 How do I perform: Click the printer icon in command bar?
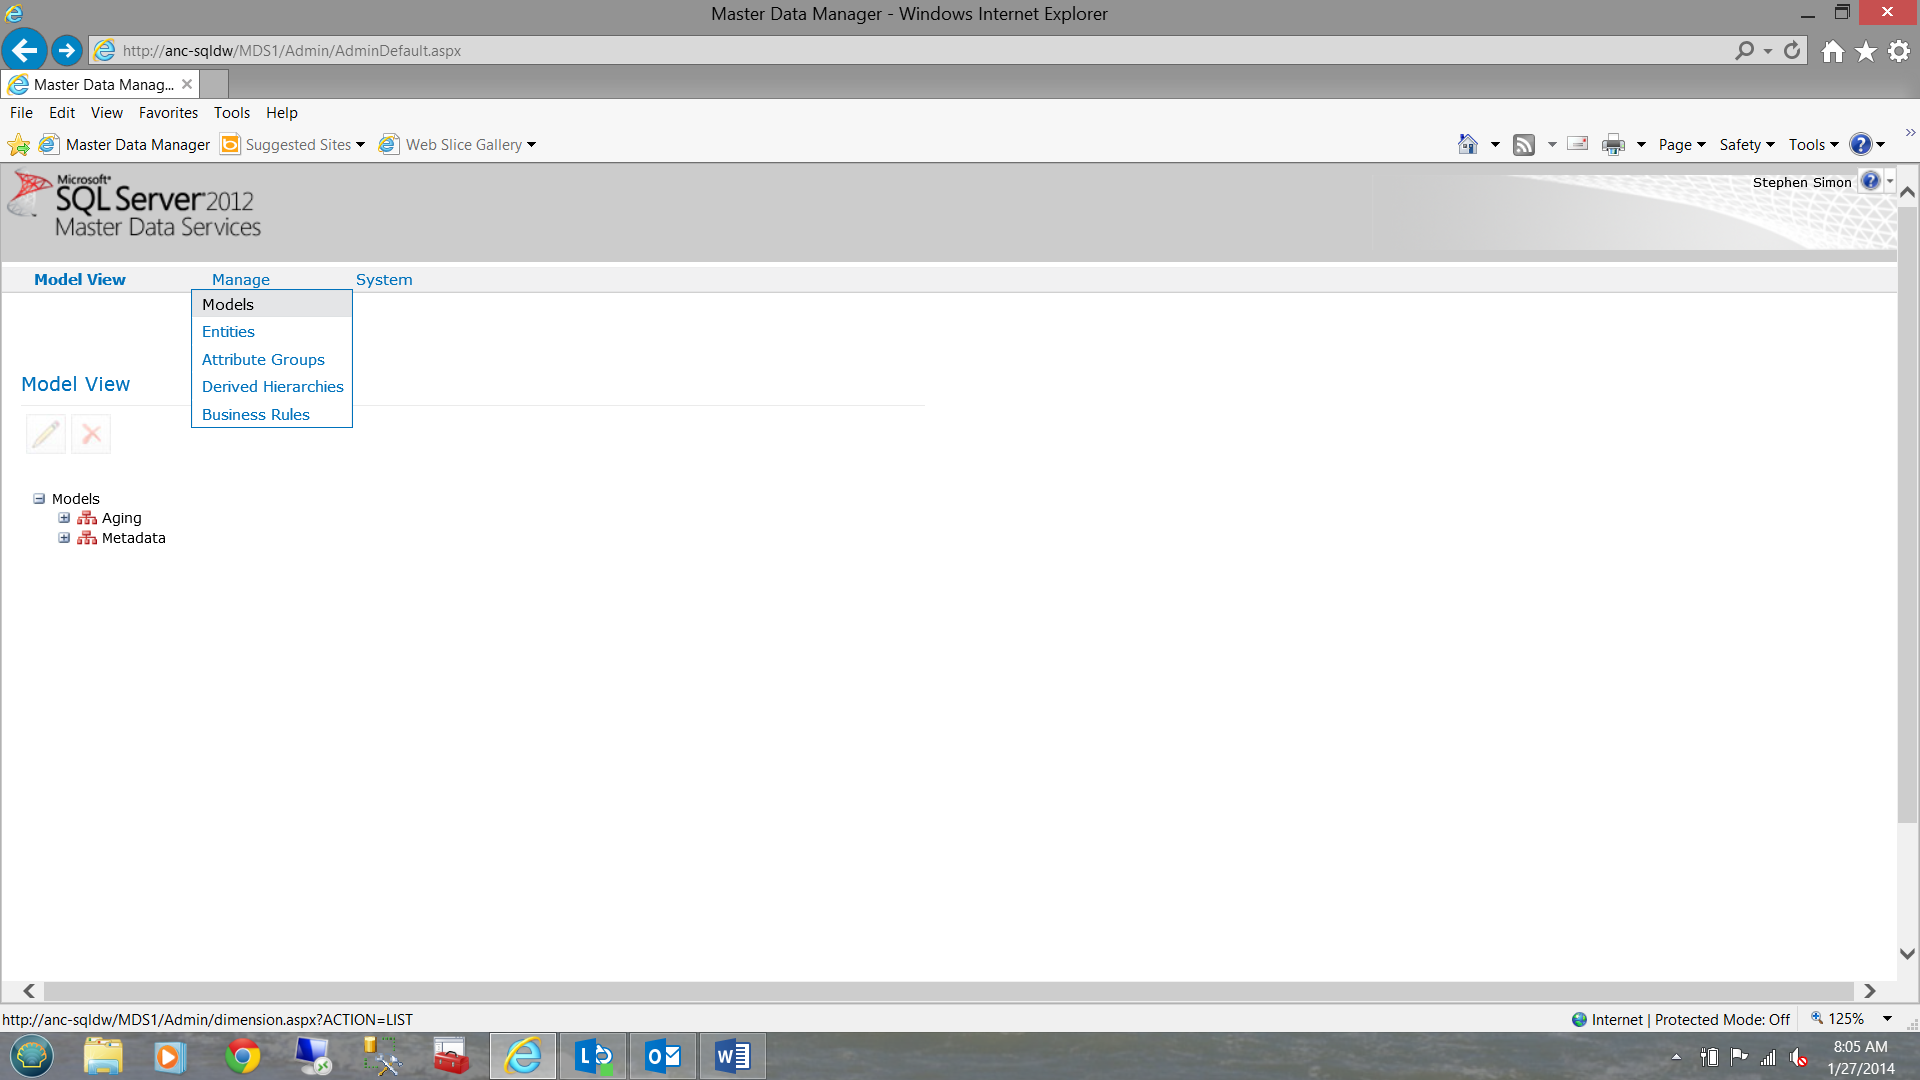pos(1612,145)
